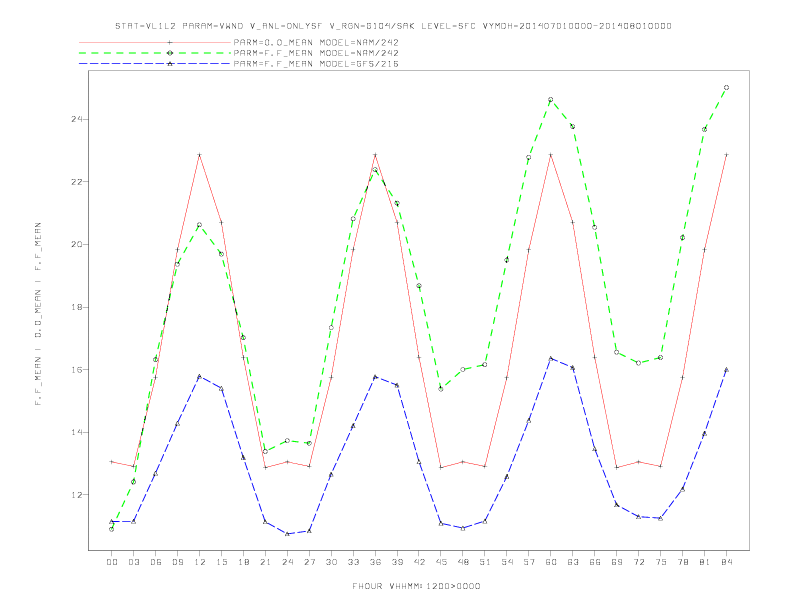Click the y-axis tick value 22
Viewport: 792px width, 612px height.
tap(77, 182)
